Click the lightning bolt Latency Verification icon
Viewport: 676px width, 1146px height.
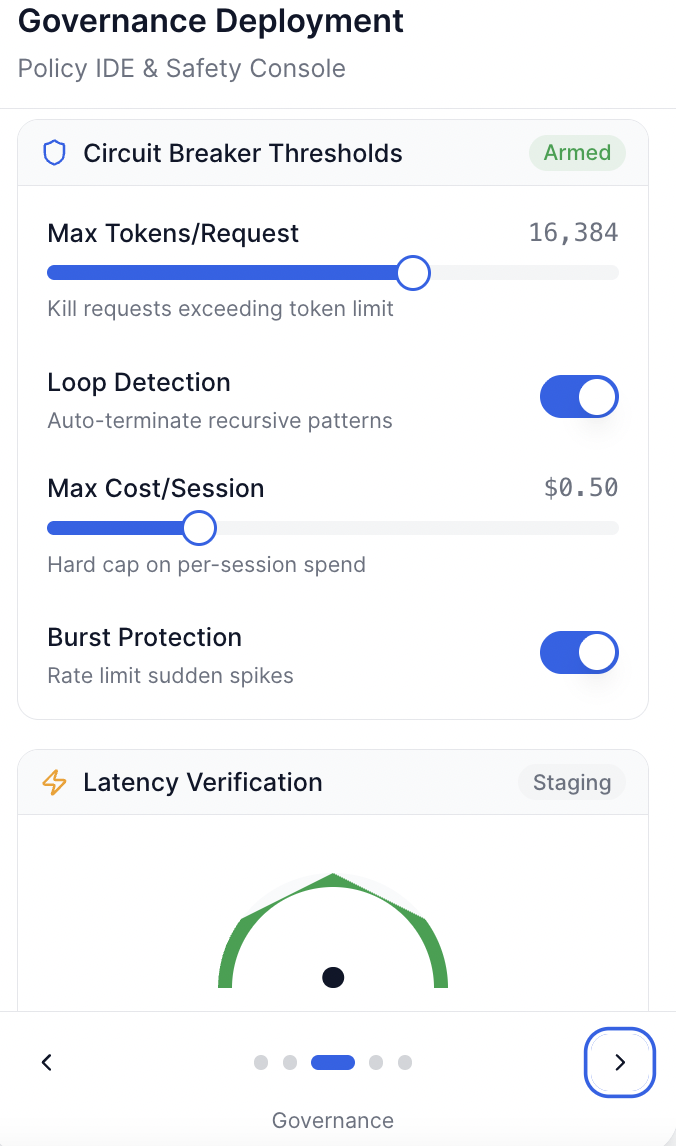point(54,782)
